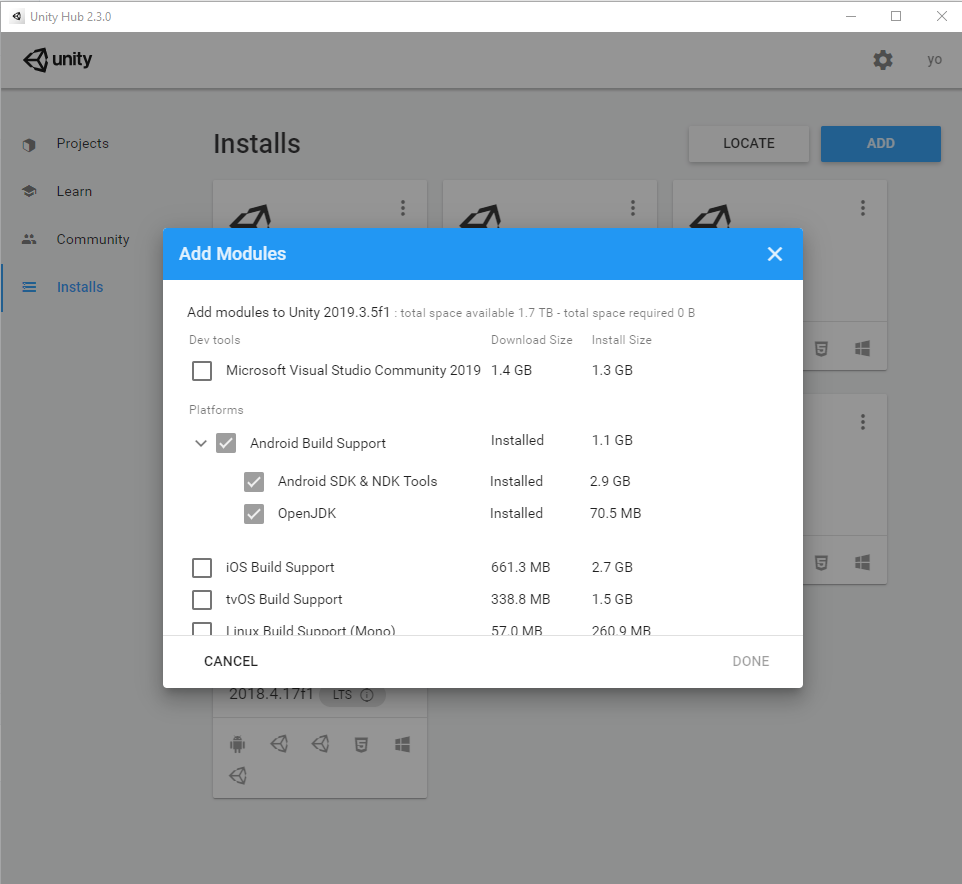
Task: Click HTML5 icon on the top-right install card
Action: 822,349
